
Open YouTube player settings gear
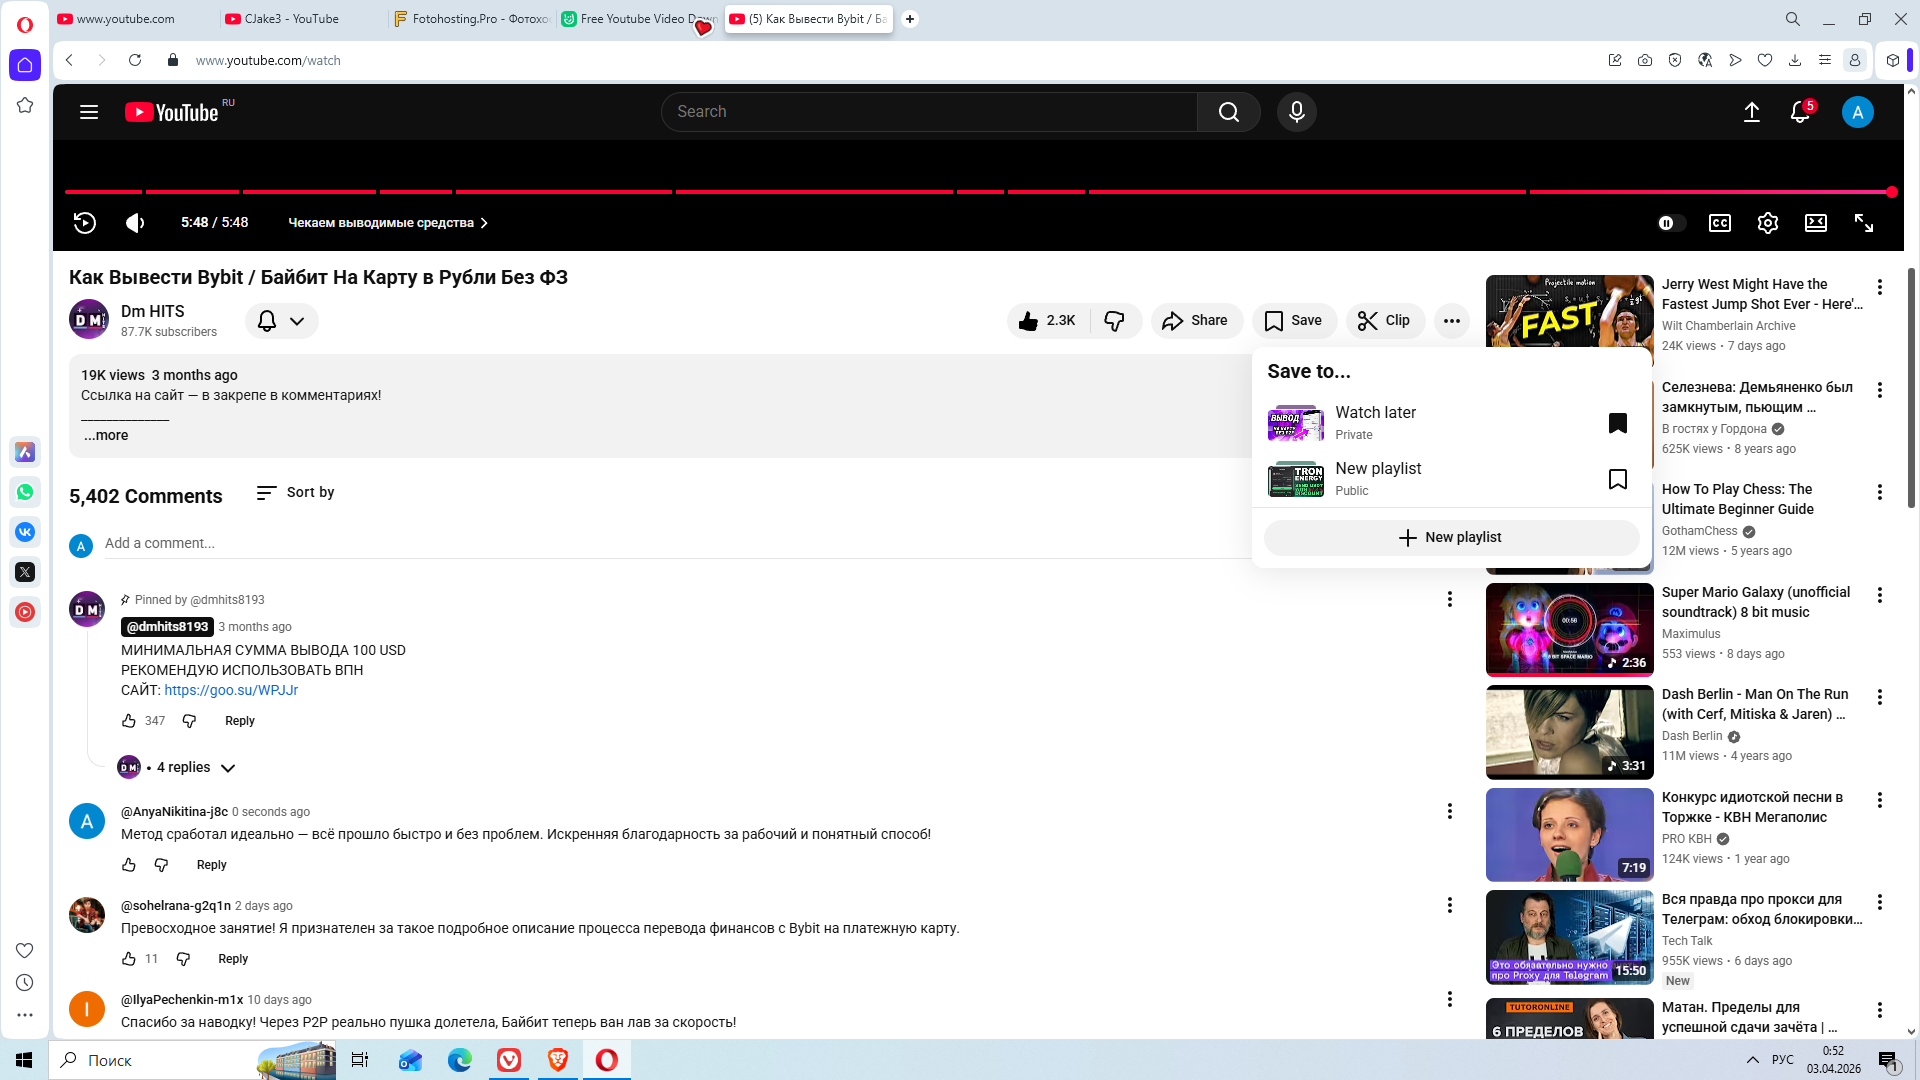(1767, 223)
